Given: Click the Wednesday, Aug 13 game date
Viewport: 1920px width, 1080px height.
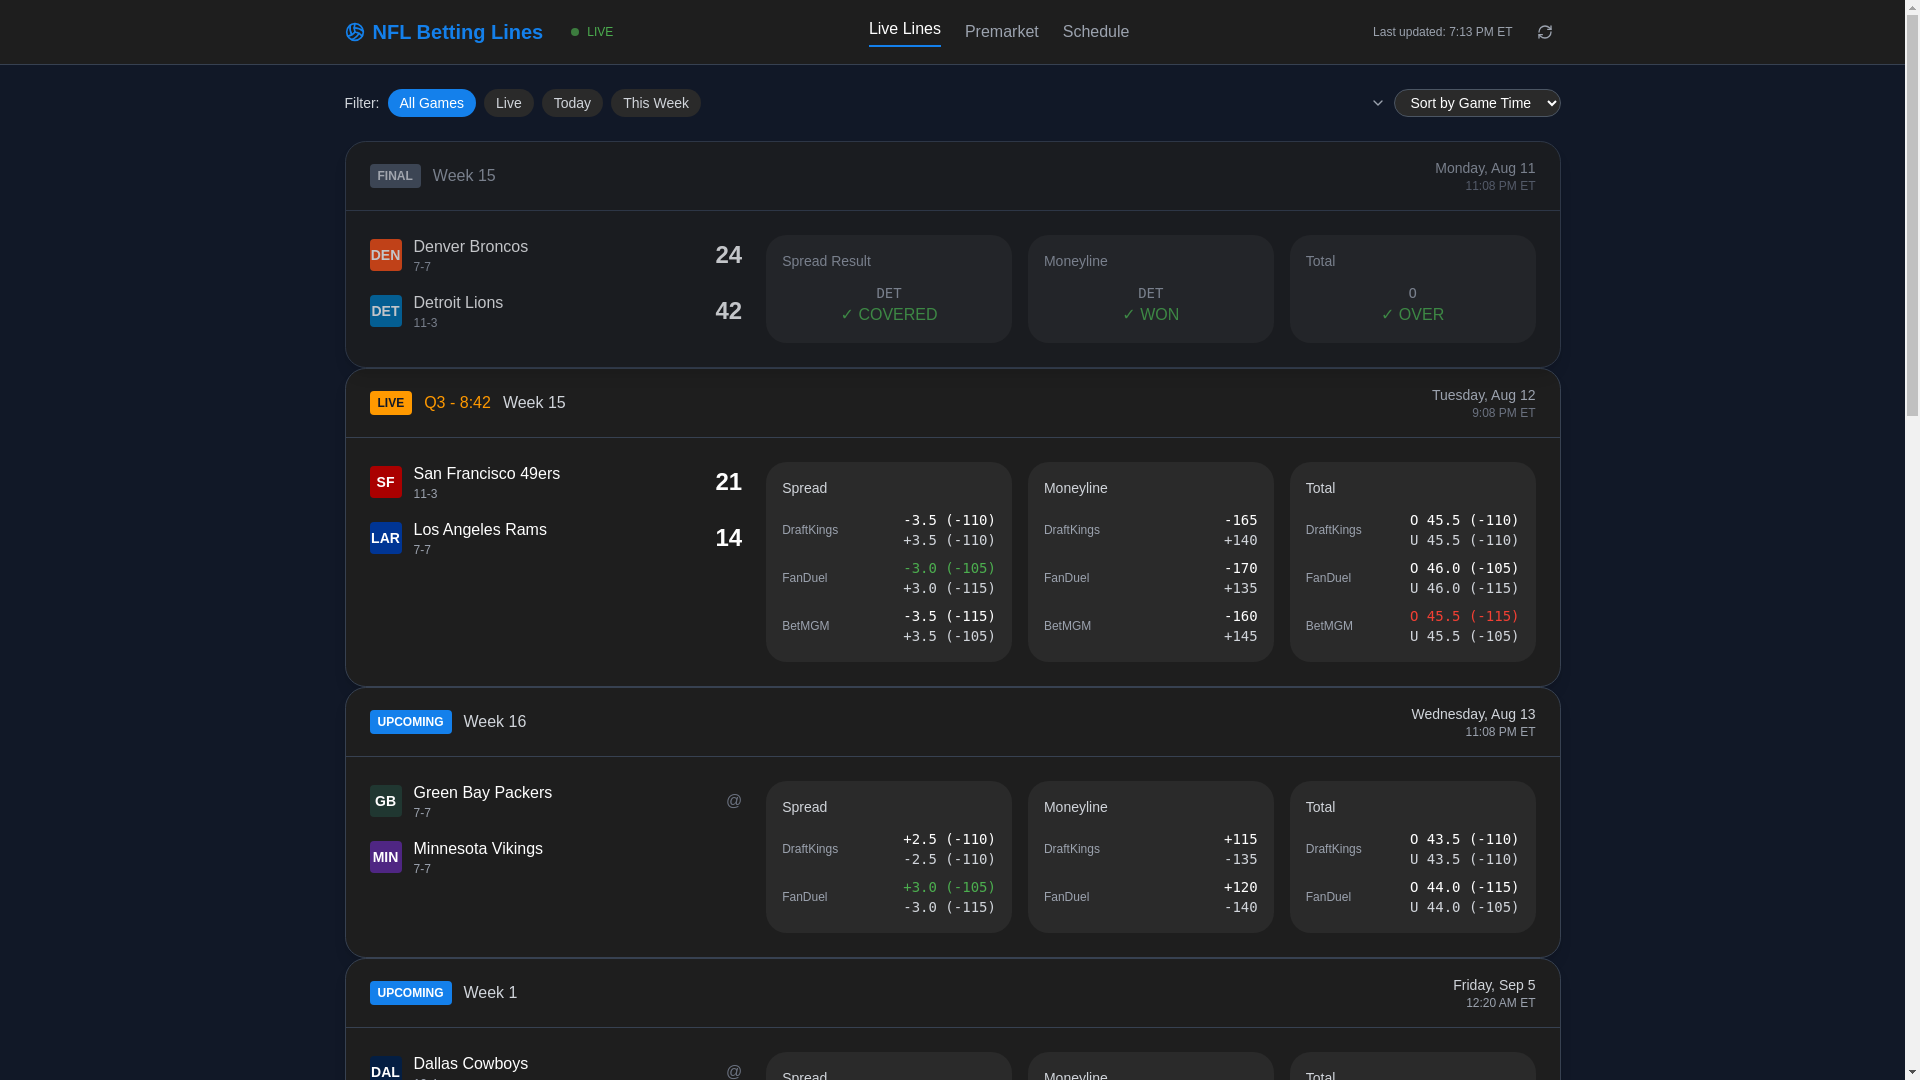Looking at the screenshot, I should [1473, 714].
